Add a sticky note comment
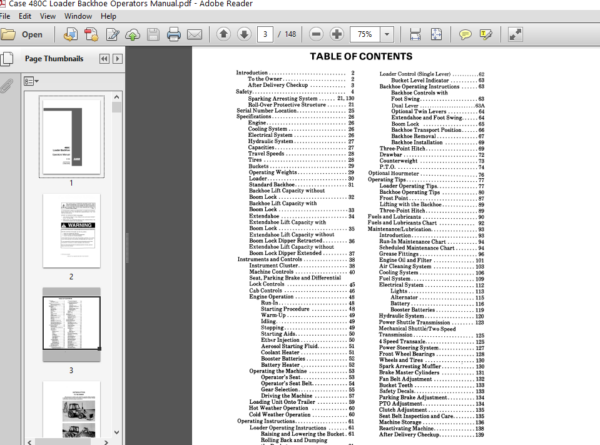Viewport: 600px width, 445px height. (x=465, y=35)
